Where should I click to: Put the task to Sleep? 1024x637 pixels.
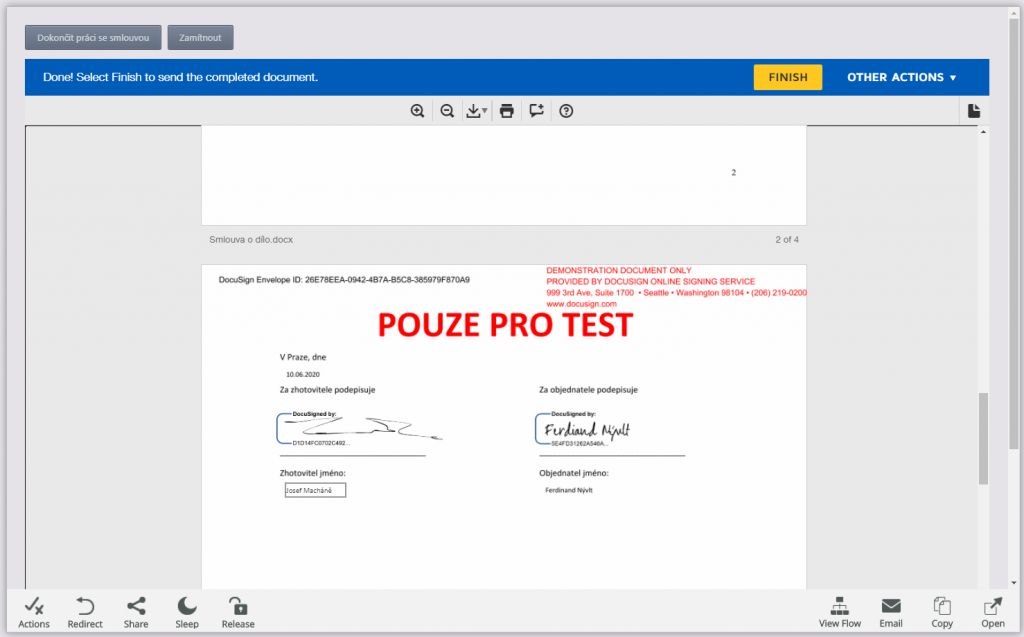[x=187, y=612]
